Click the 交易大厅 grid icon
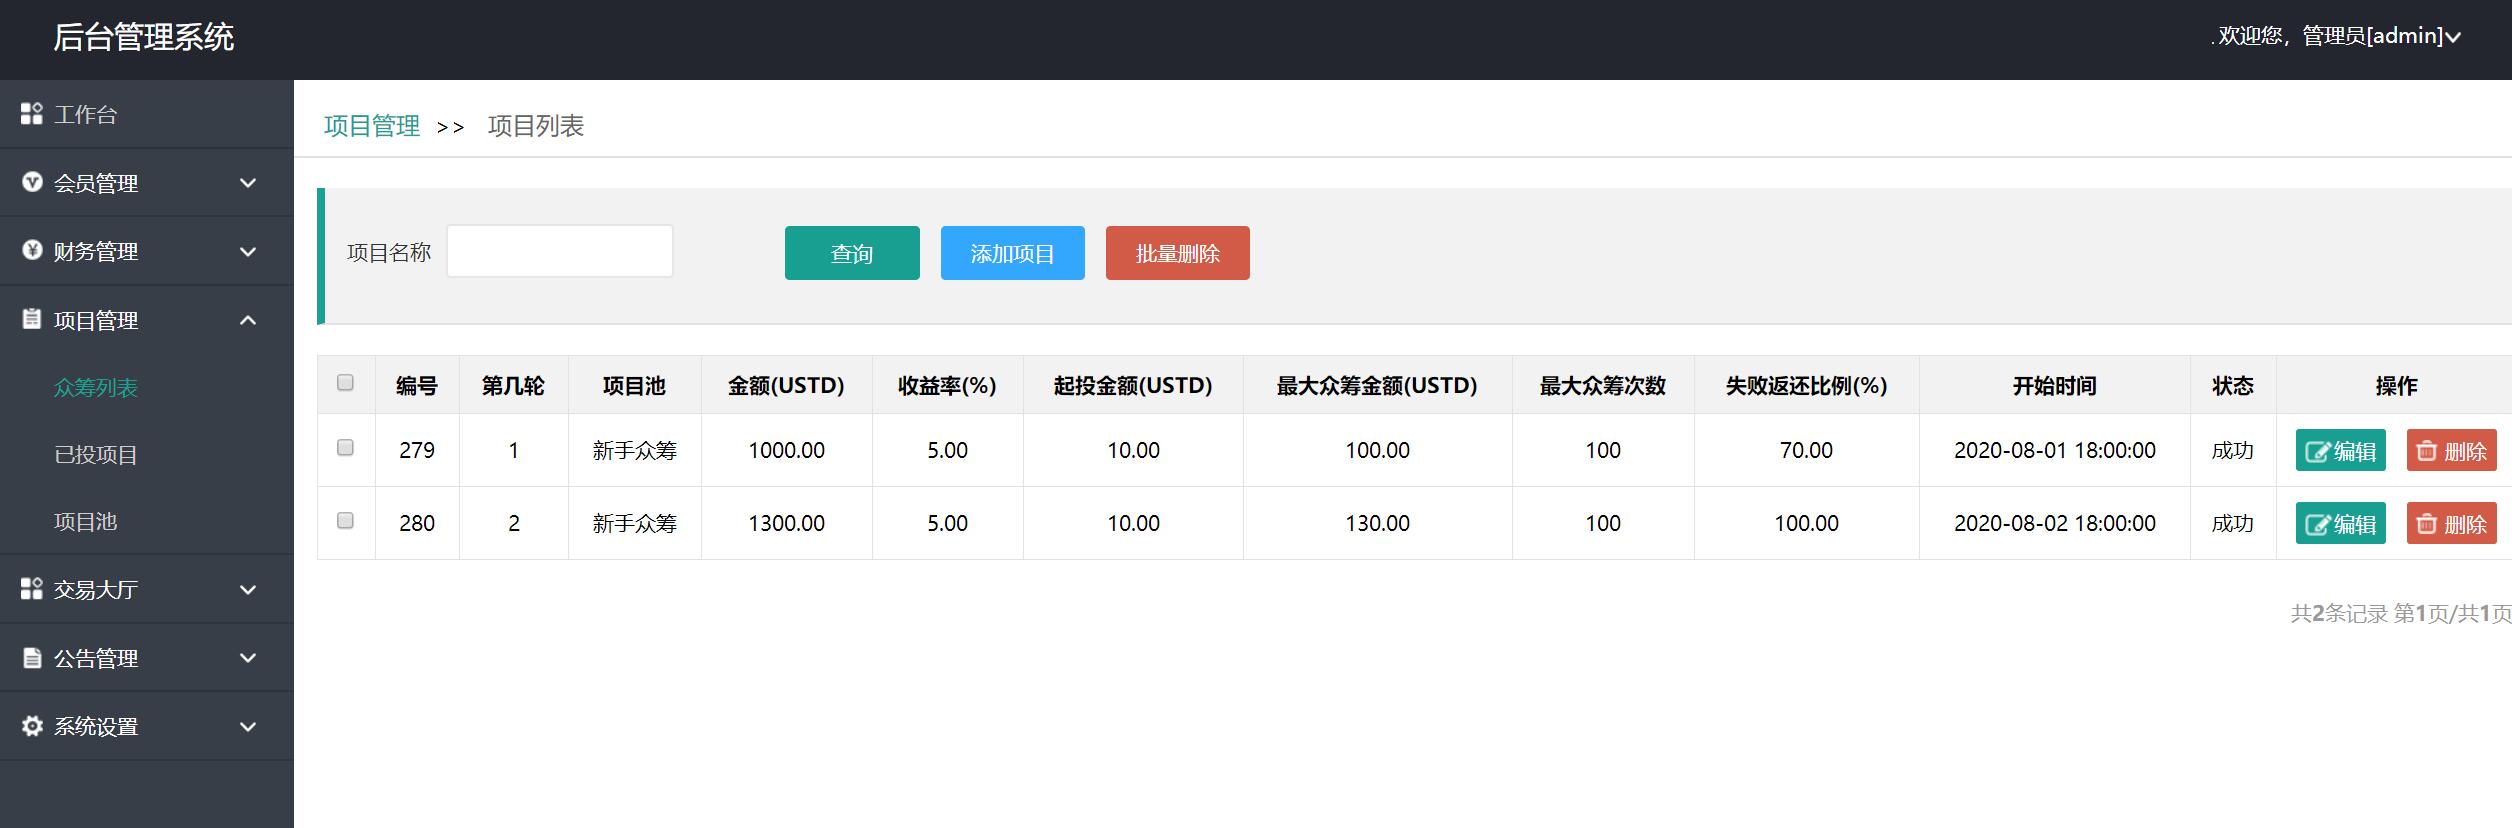 [32, 589]
